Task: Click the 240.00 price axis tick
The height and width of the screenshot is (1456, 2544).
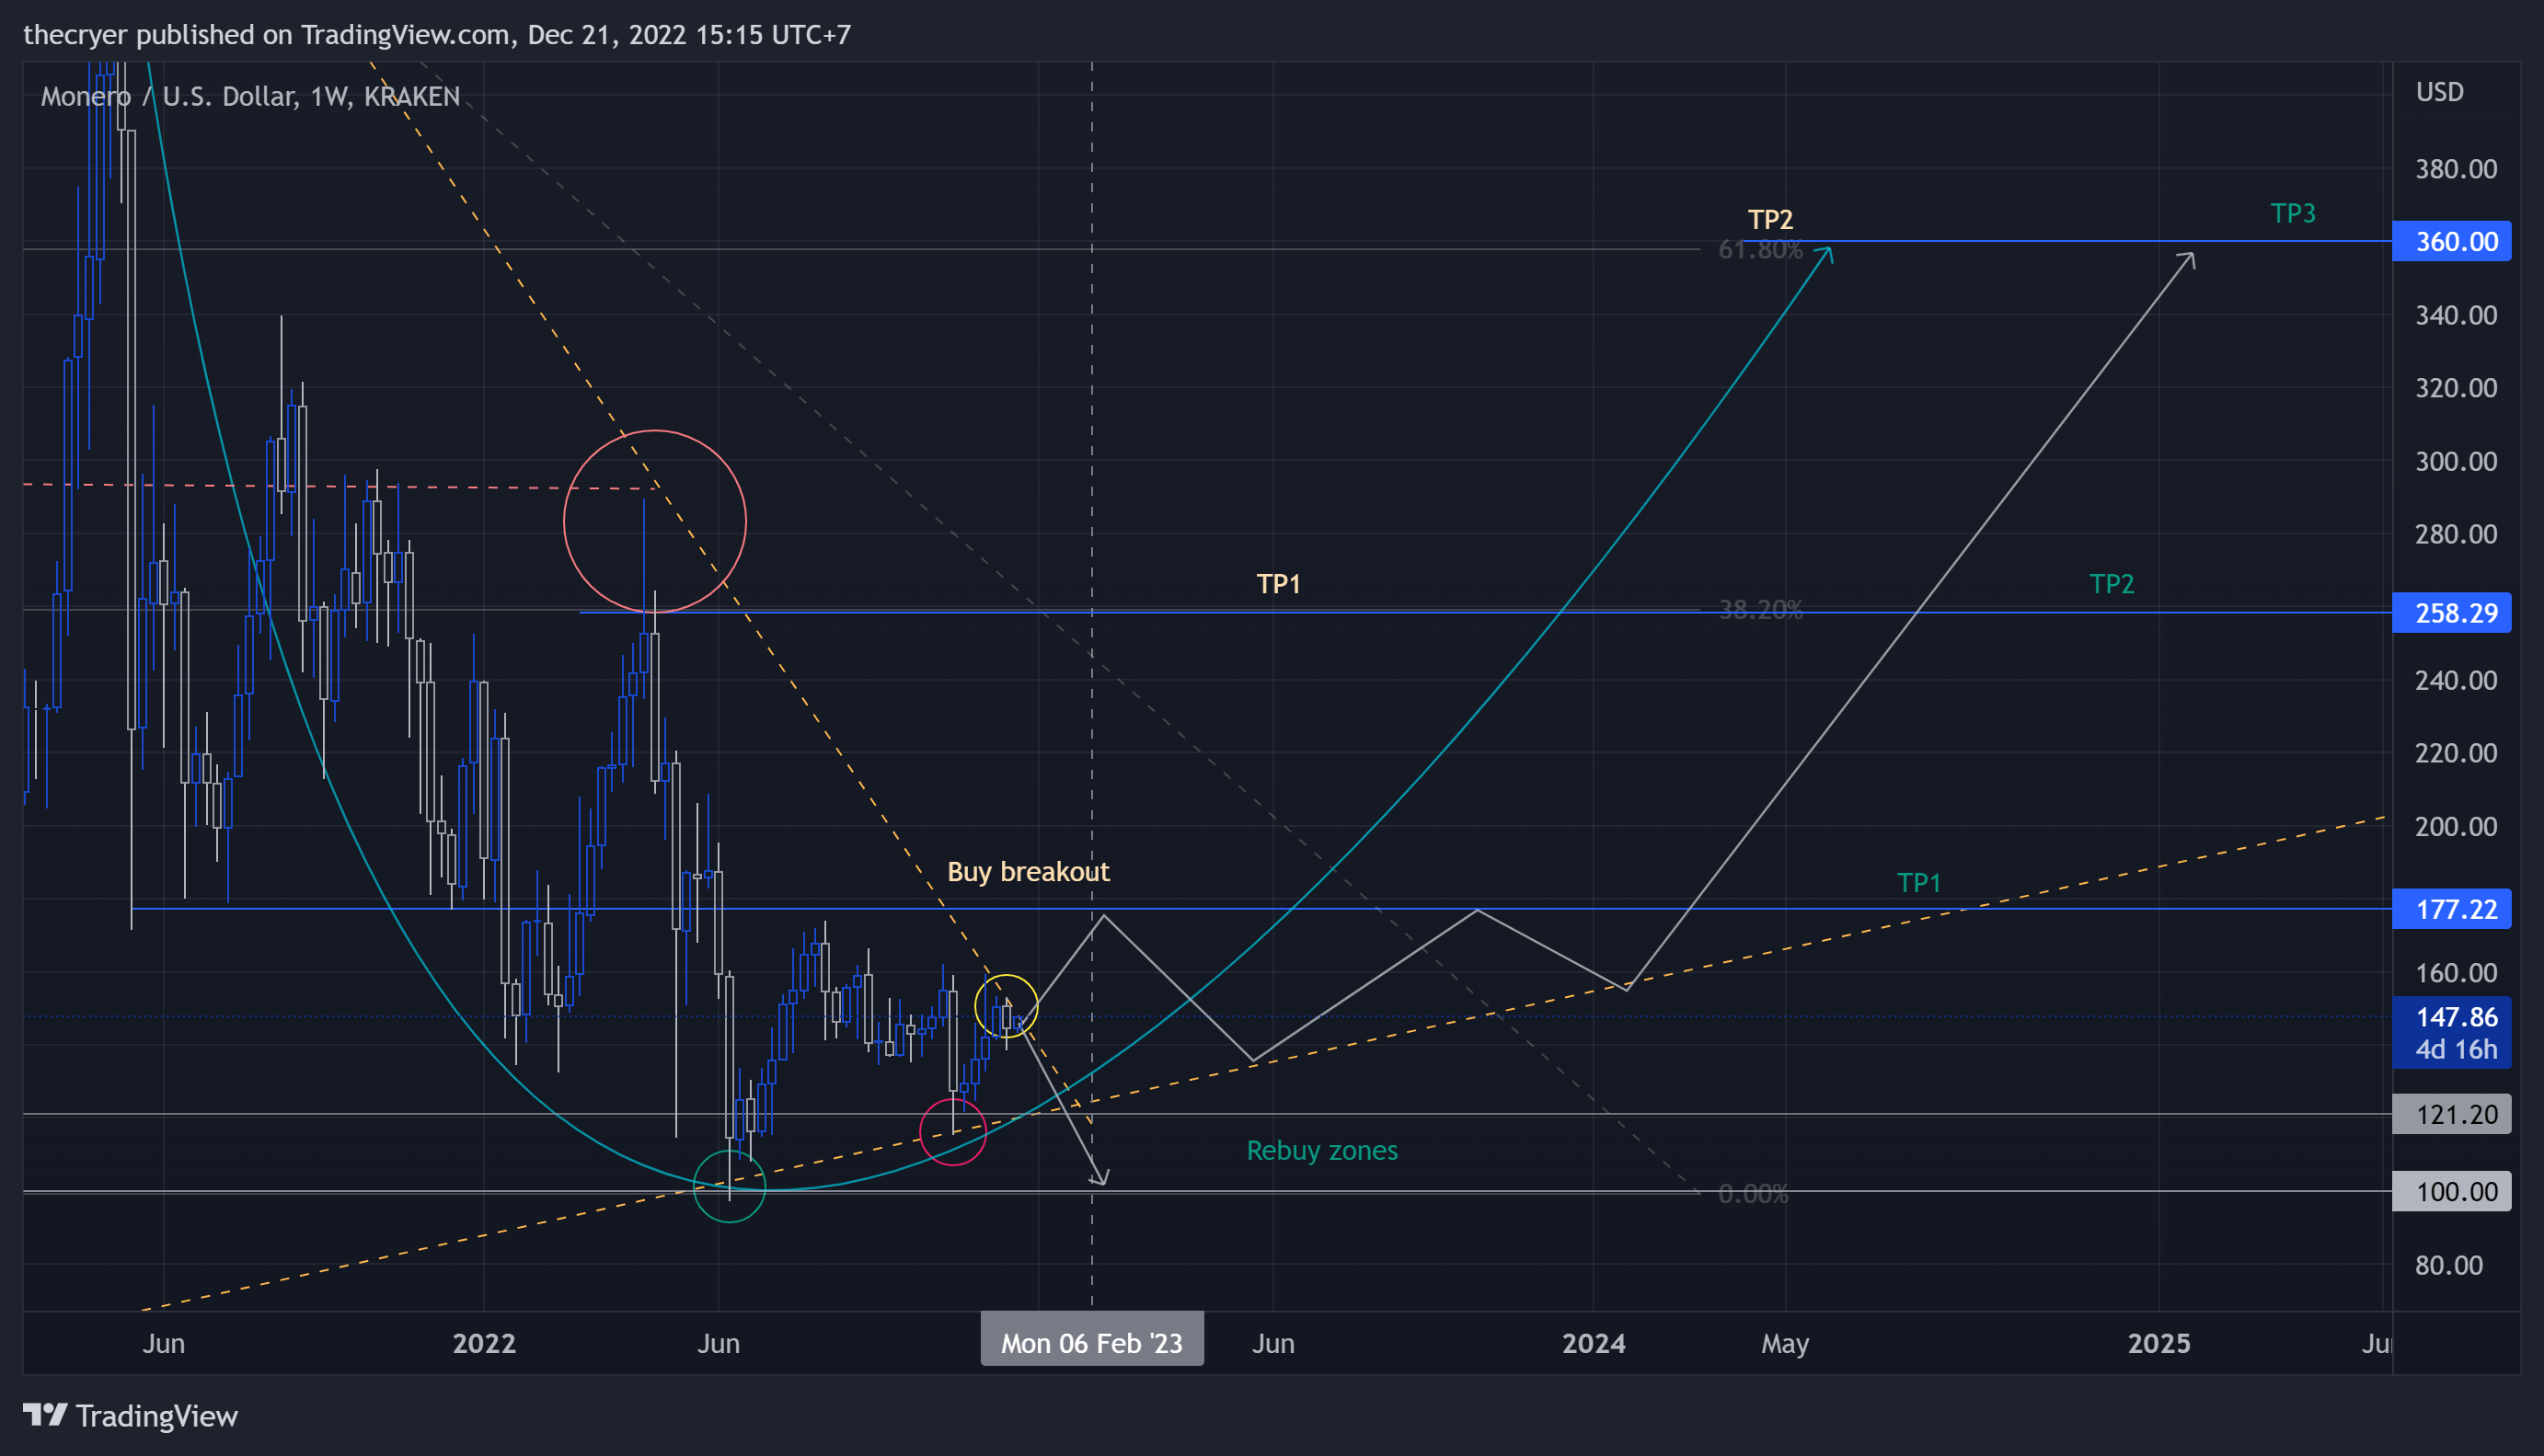Action: 2456,681
